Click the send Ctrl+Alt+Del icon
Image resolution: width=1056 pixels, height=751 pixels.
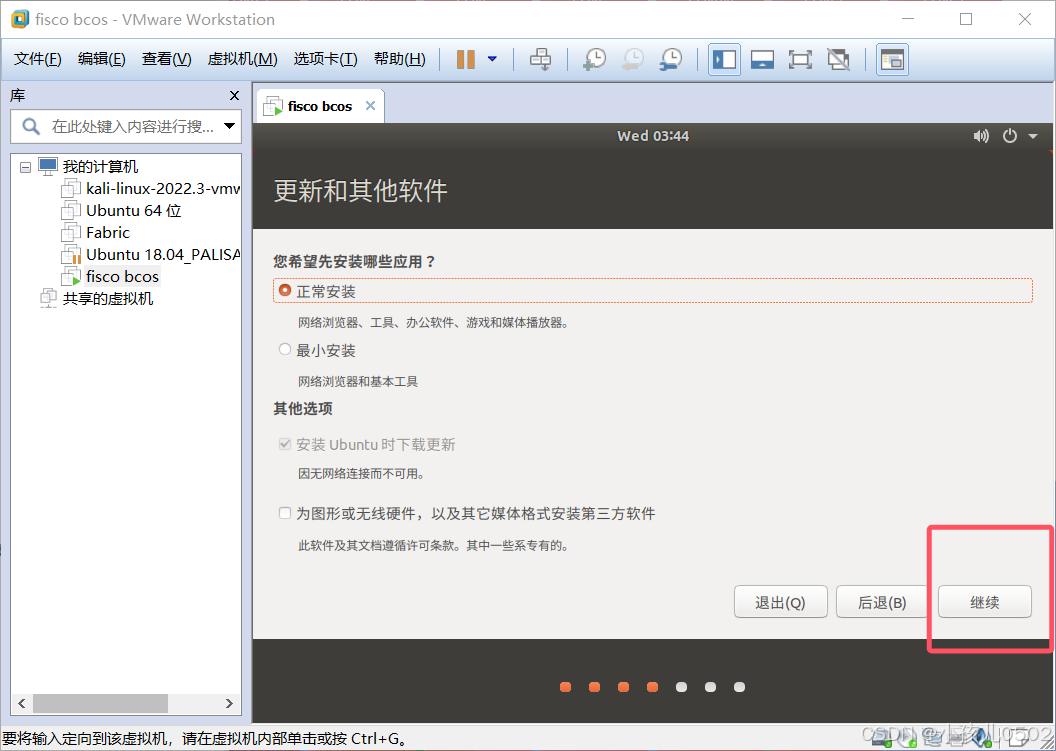click(540, 59)
